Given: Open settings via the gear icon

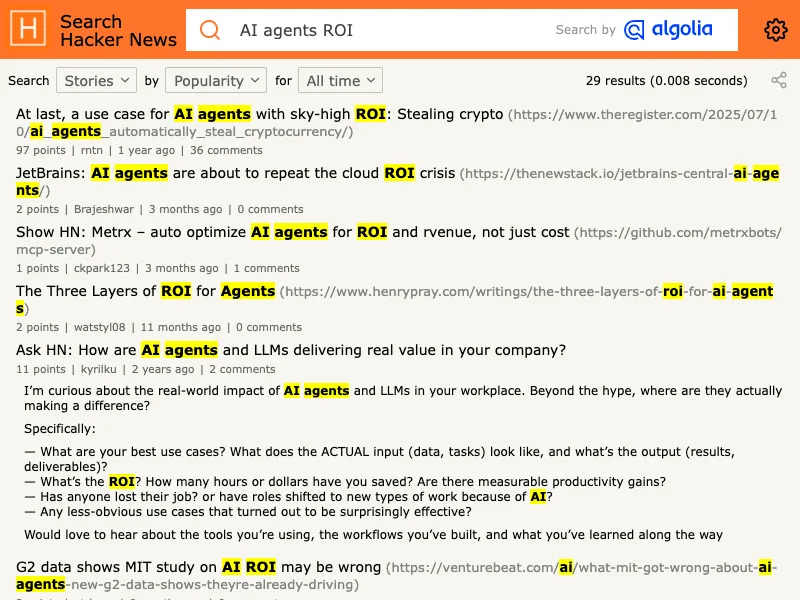Looking at the screenshot, I should 776,30.
